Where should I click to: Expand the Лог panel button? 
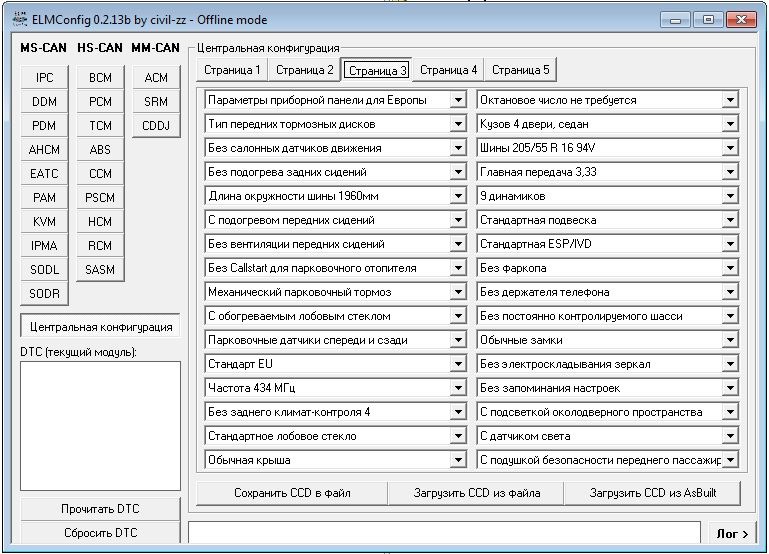tap(732, 533)
